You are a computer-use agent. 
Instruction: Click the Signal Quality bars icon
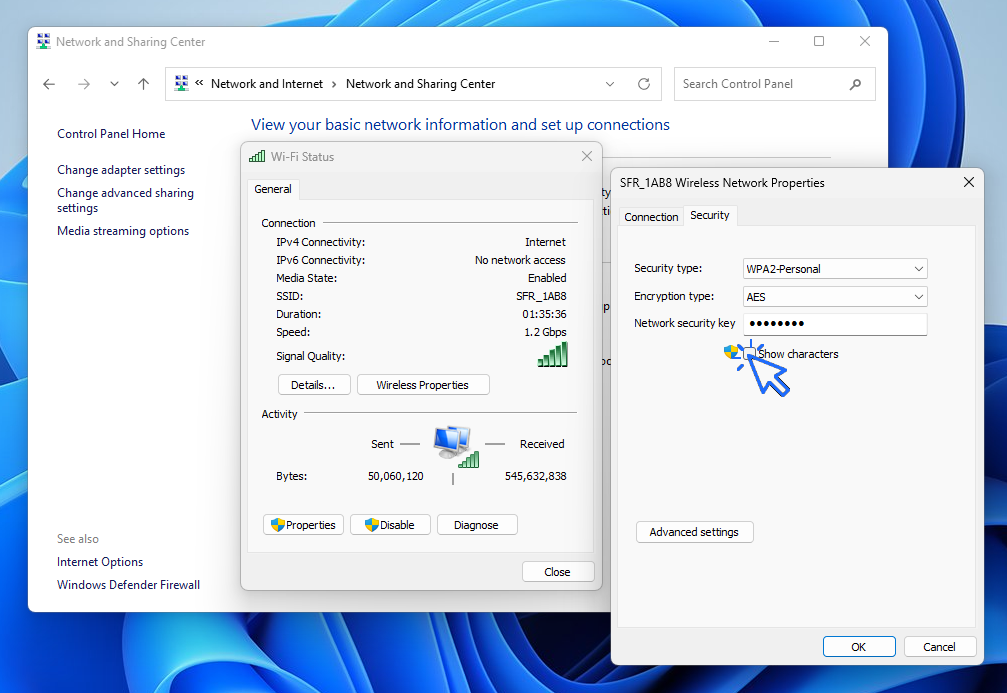click(x=552, y=355)
